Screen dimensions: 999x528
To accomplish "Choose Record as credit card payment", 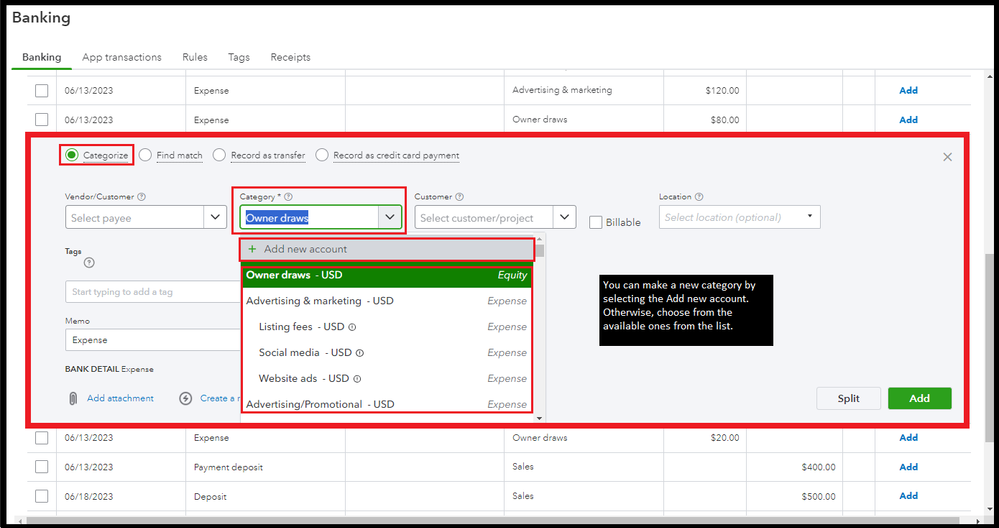I will [322, 155].
